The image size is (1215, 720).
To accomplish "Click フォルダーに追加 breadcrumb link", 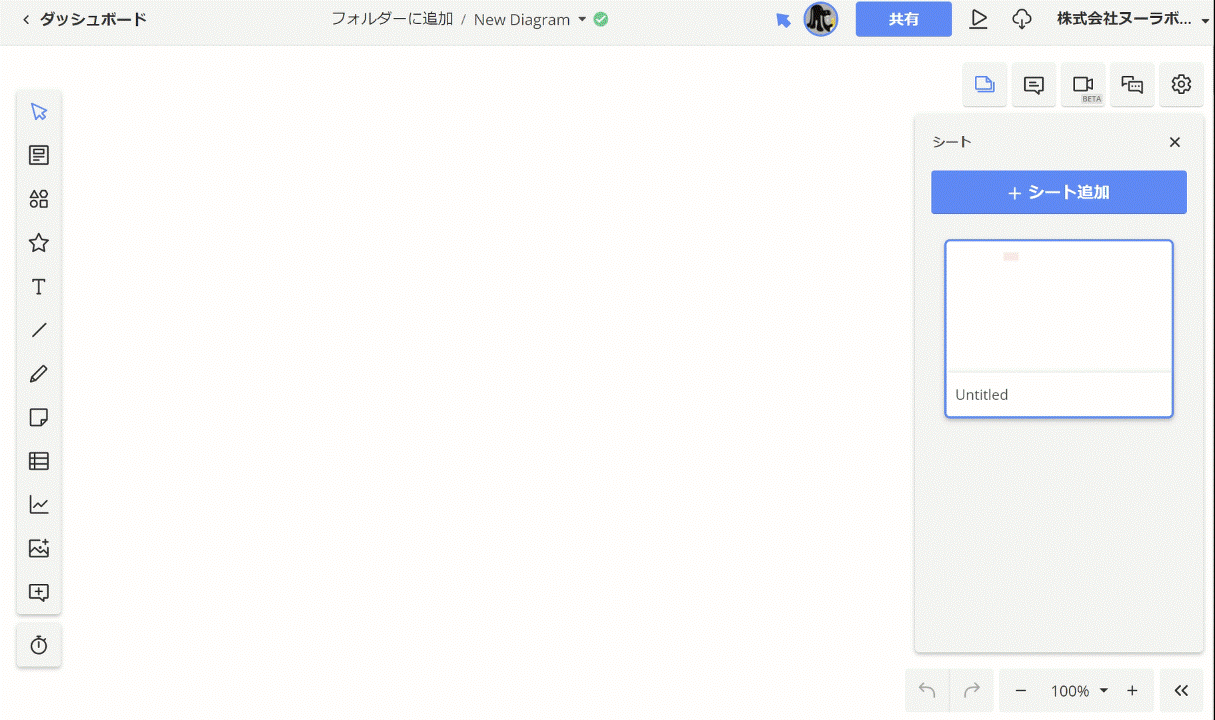I will (392, 19).
